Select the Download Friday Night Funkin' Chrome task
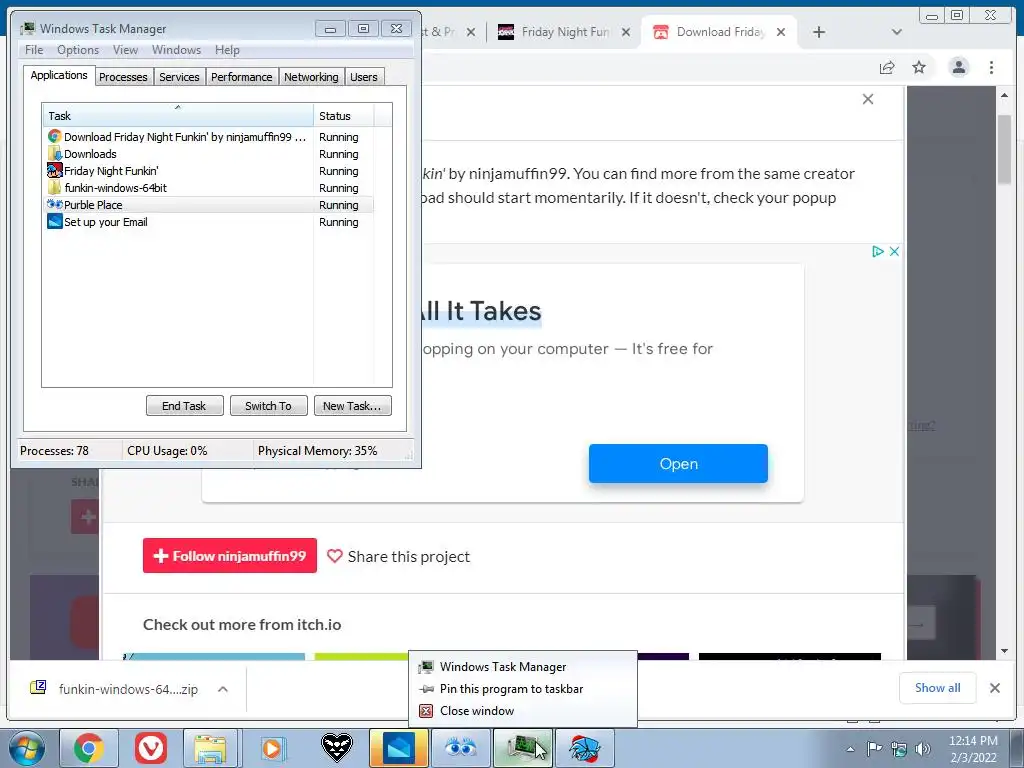Image resolution: width=1024 pixels, height=768 pixels. tap(208, 137)
